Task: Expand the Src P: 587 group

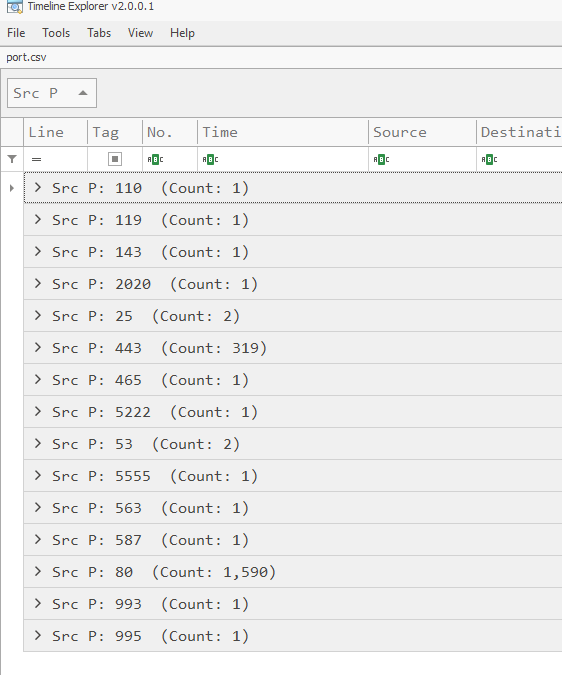Action: 38,539
